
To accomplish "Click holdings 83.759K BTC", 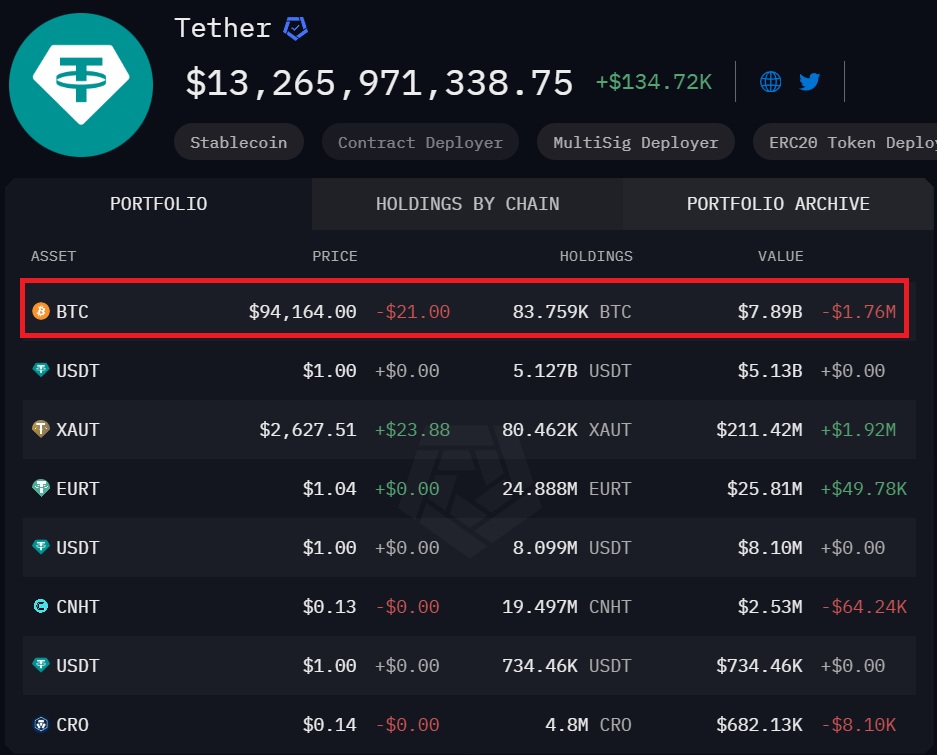I will pyautogui.click(x=572, y=311).
